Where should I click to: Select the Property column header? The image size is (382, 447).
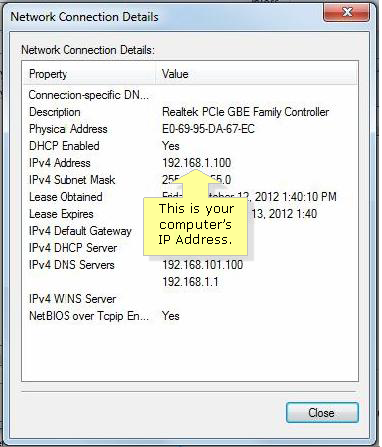[89, 74]
